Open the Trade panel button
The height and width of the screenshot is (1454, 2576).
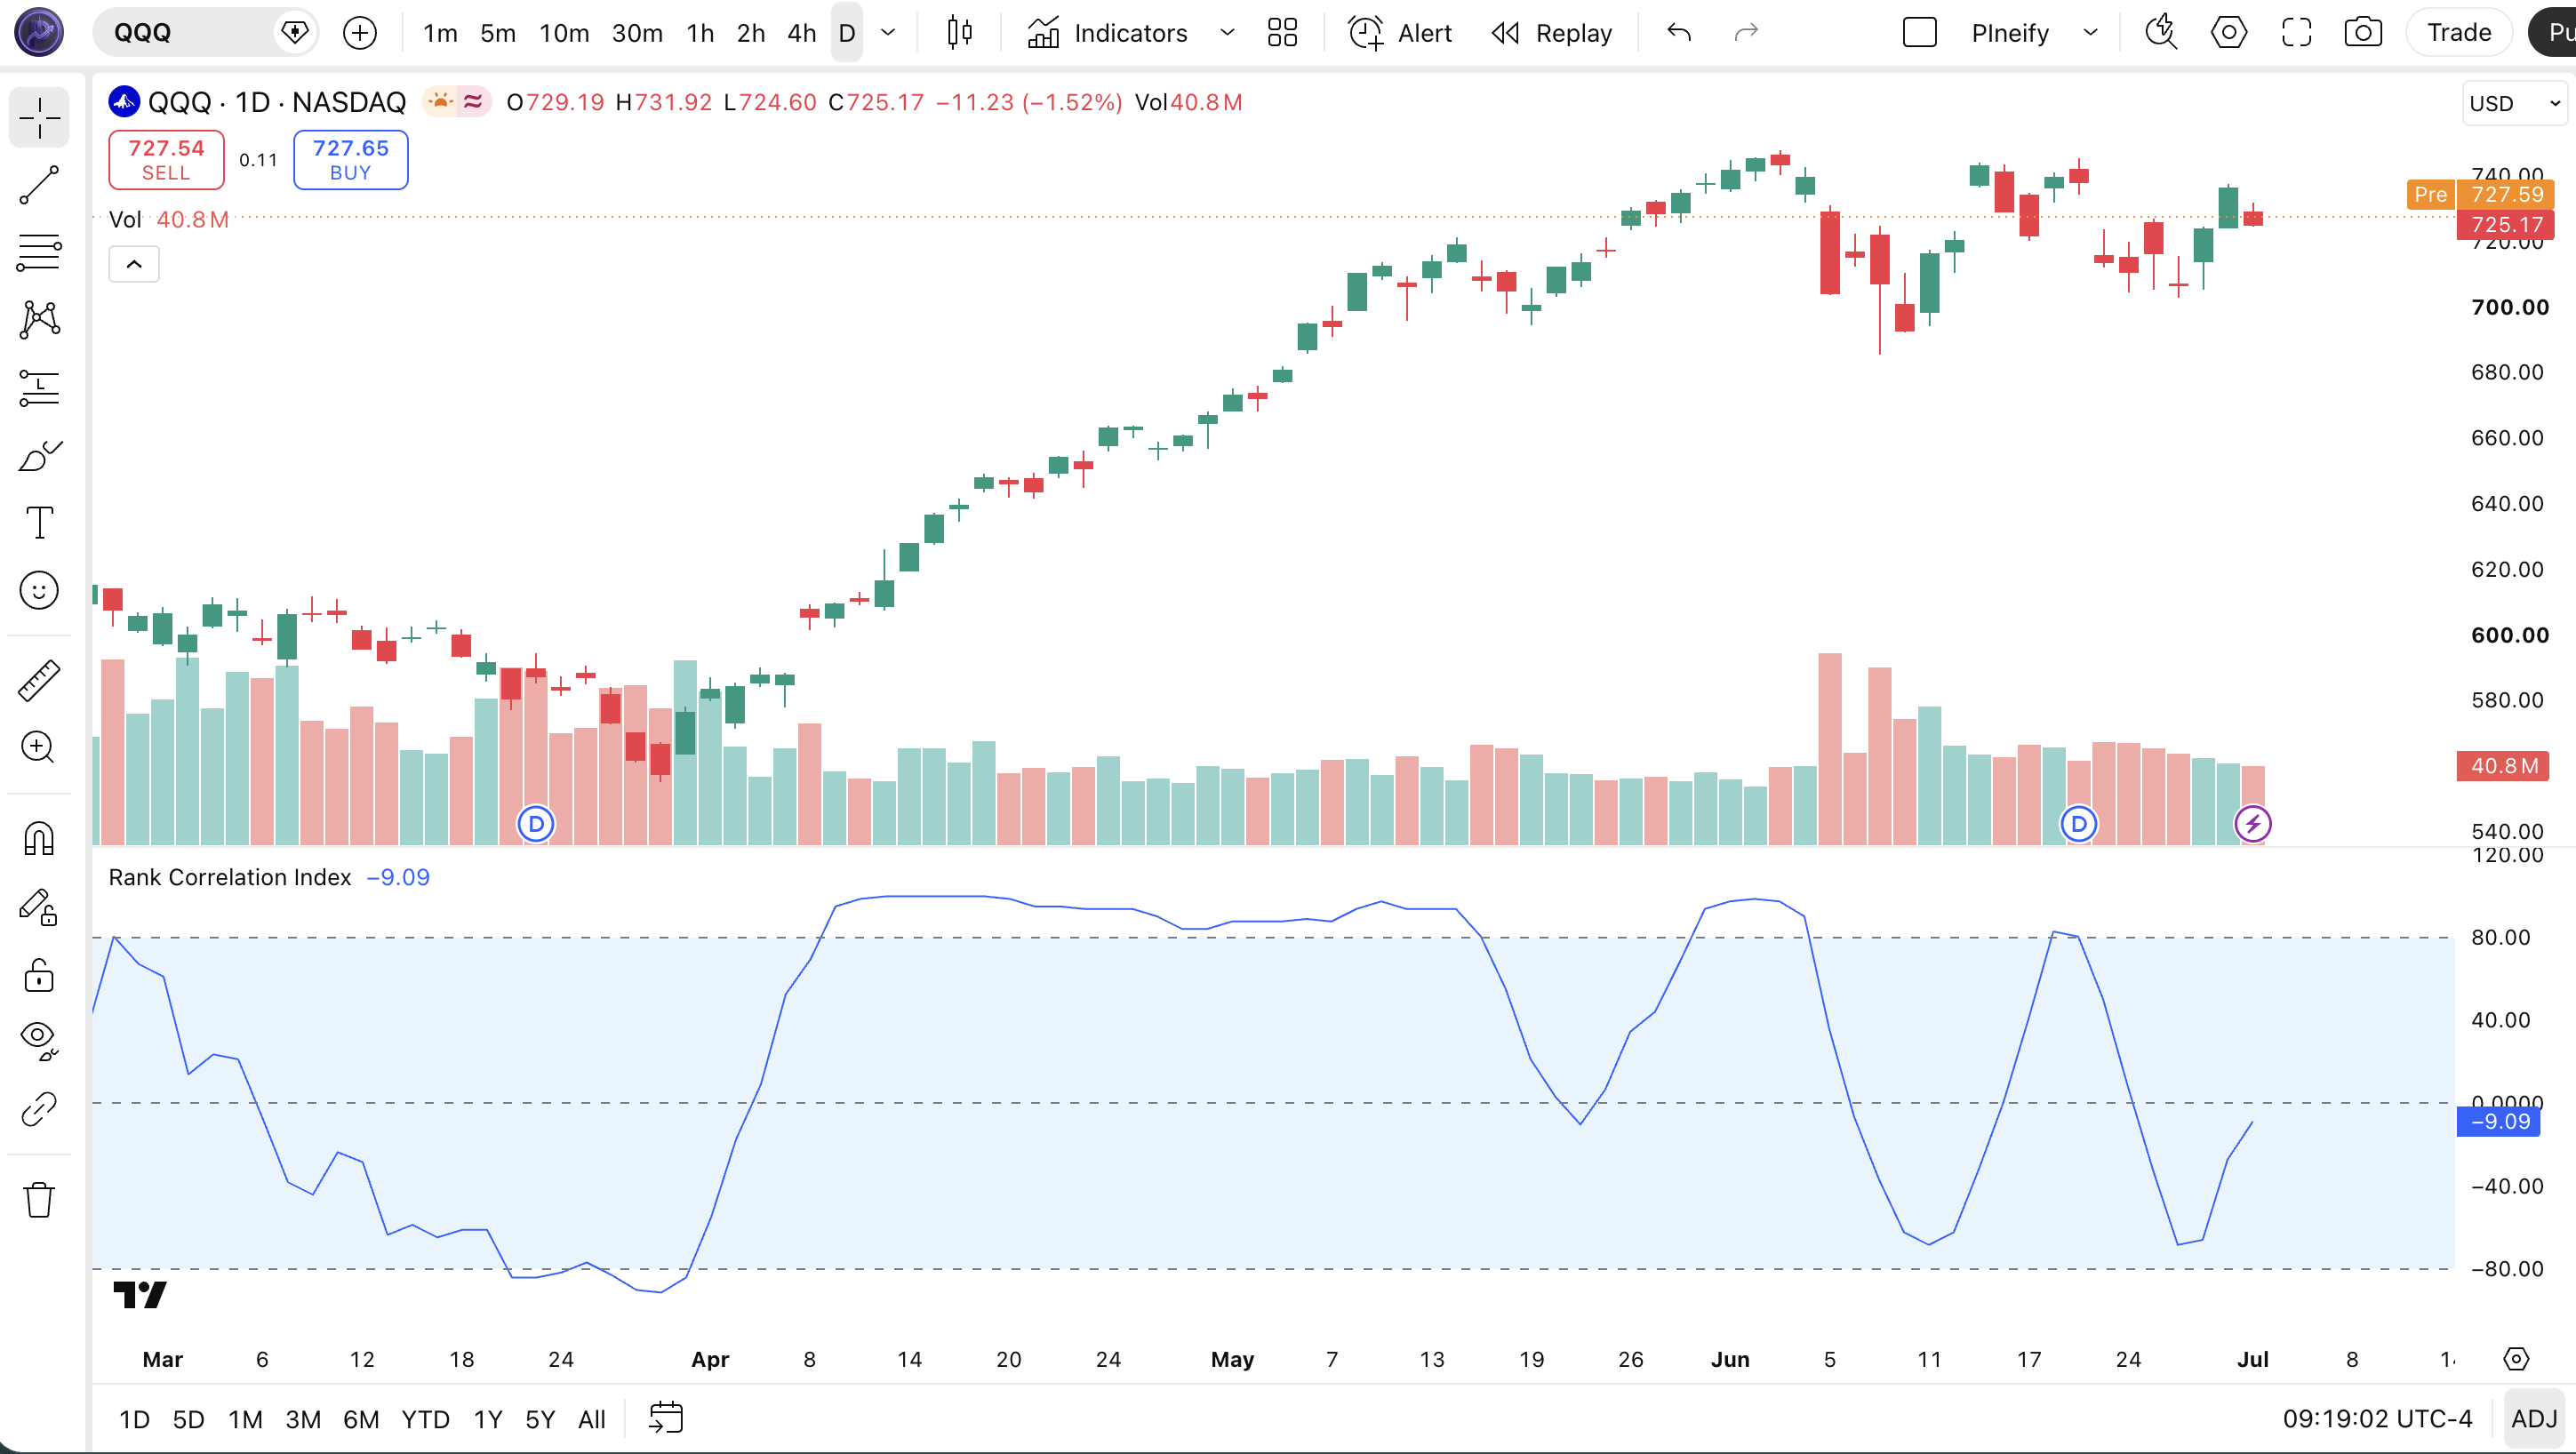(2459, 32)
